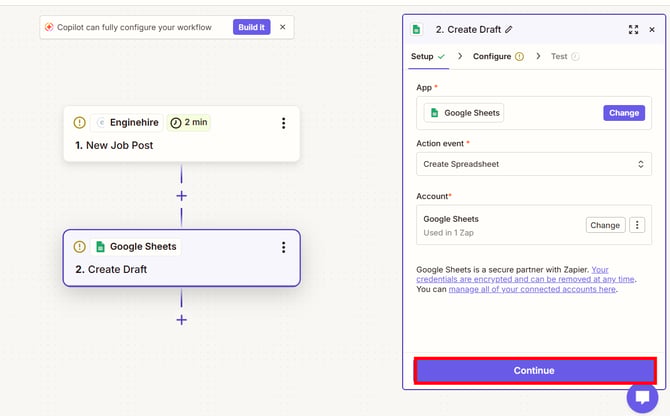This screenshot has height=416, width=670.
Task: Open the credentials are encrypted link
Action: (526, 274)
